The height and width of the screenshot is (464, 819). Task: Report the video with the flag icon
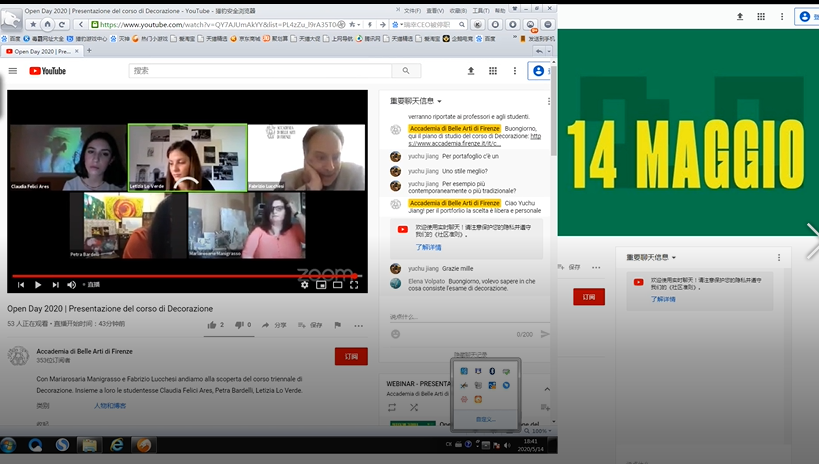coord(337,325)
